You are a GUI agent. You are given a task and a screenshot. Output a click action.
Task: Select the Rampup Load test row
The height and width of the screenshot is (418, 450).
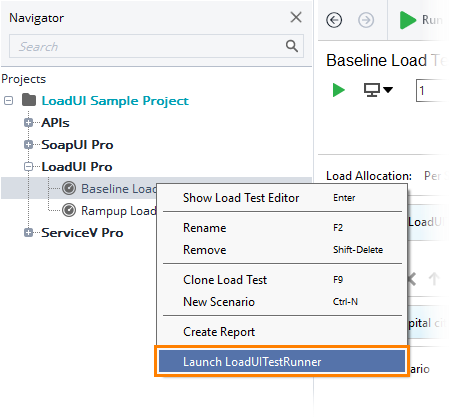coord(119,211)
